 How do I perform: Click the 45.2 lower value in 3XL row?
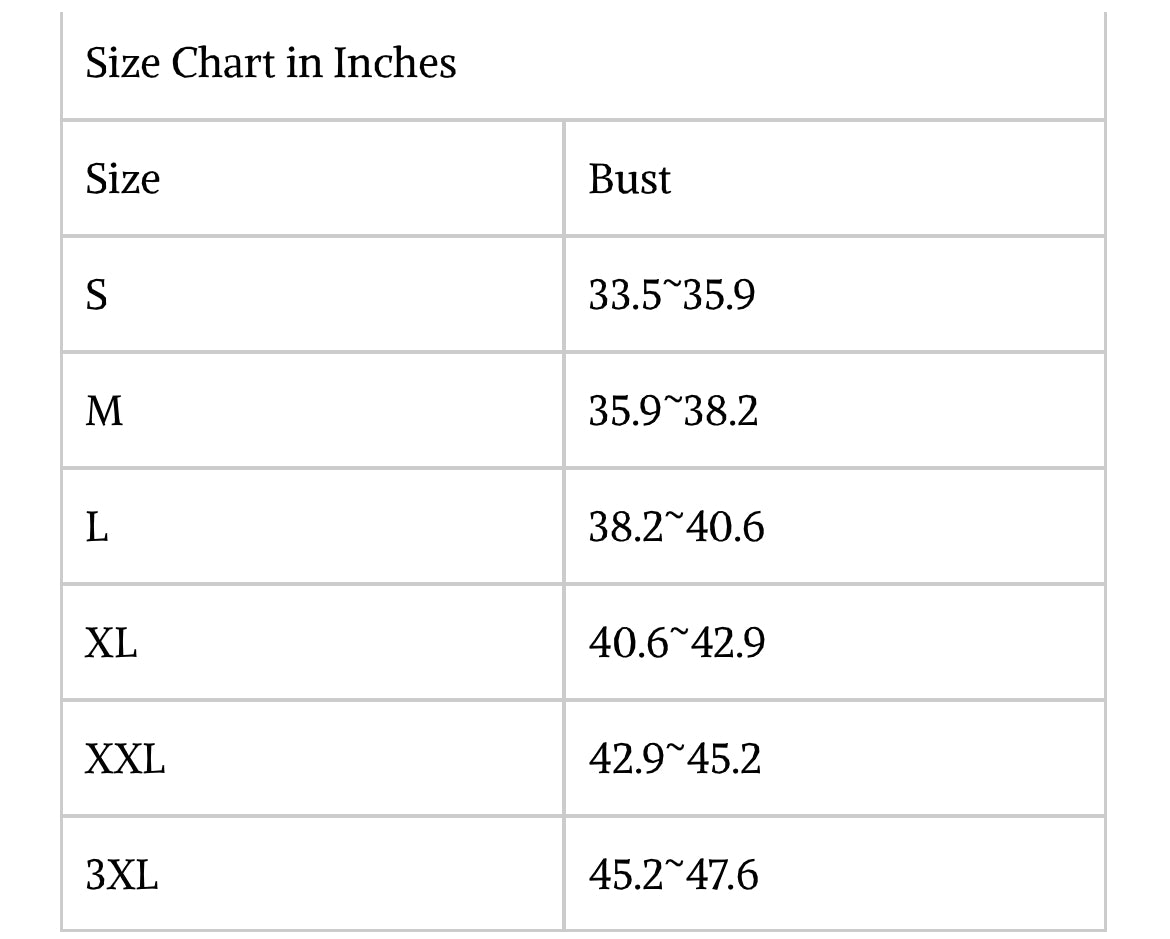[624, 876]
